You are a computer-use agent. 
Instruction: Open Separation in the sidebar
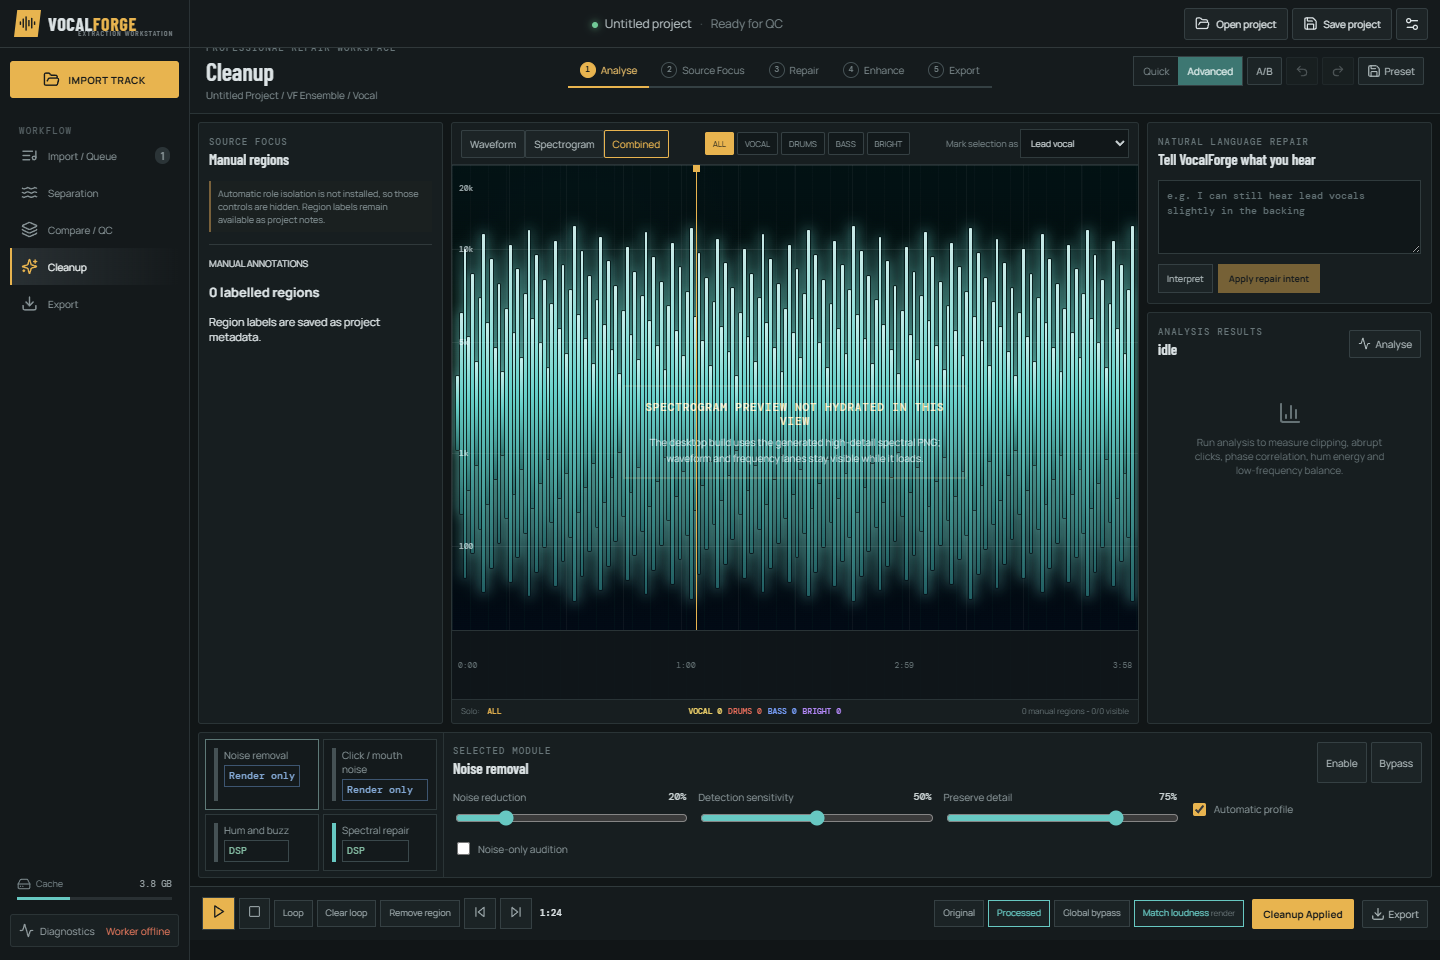95,193
